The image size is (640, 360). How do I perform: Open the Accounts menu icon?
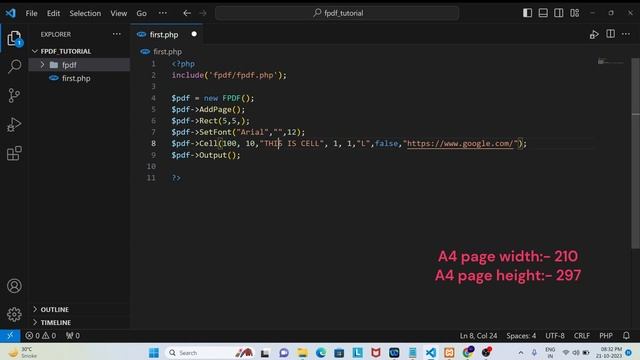click(14, 286)
